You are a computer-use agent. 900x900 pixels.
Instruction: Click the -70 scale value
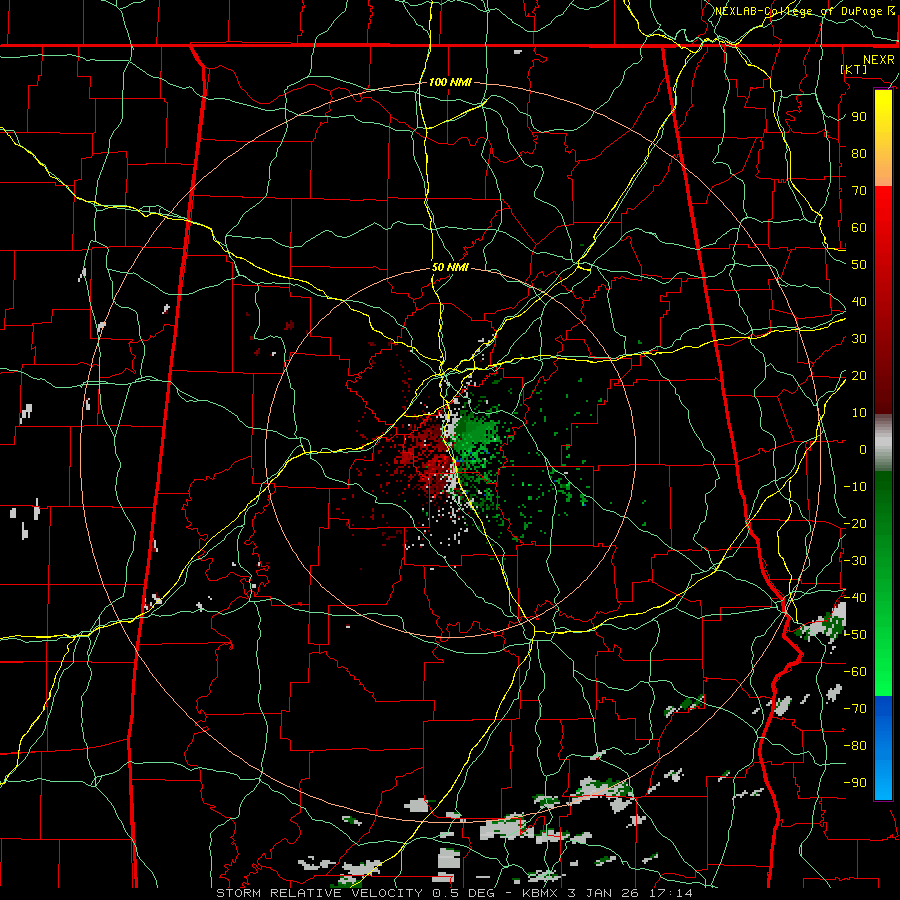[x=855, y=709]
